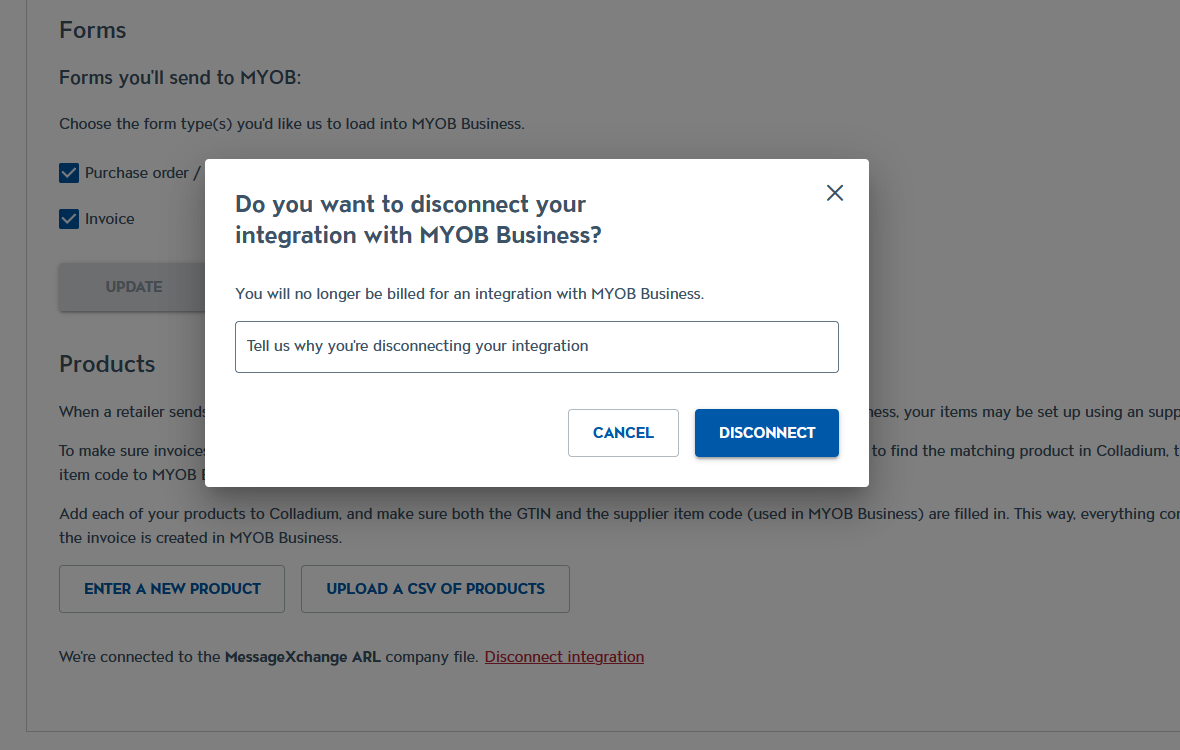Choose Upload a CSV of Products
The width and height of the screenshot is (1180, 750).
[x=435, y=589]
